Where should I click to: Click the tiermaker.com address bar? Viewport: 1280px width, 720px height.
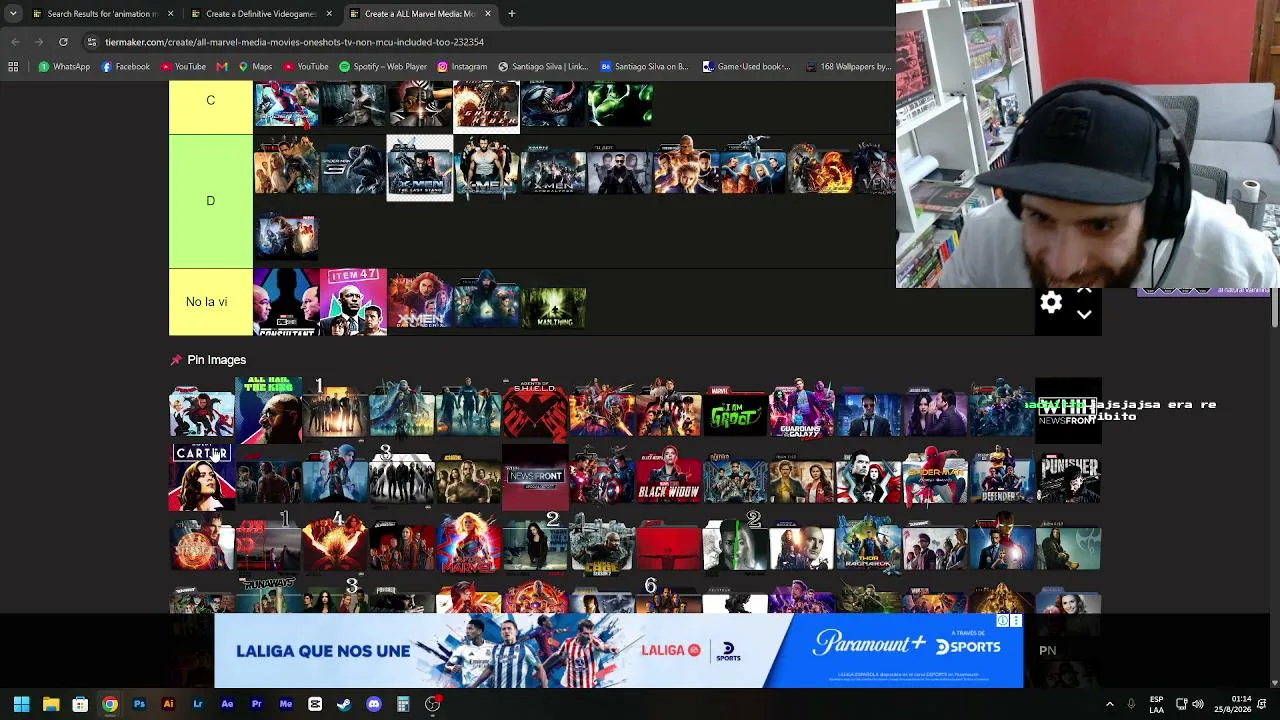(x=490, y=42)
